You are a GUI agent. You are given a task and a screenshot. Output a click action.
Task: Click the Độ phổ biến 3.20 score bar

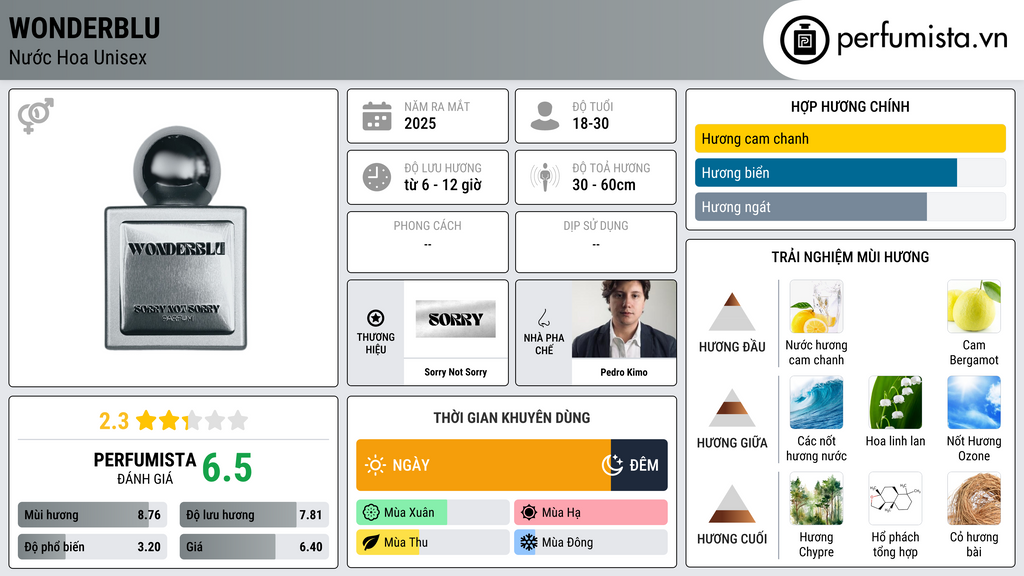(92, 547)
